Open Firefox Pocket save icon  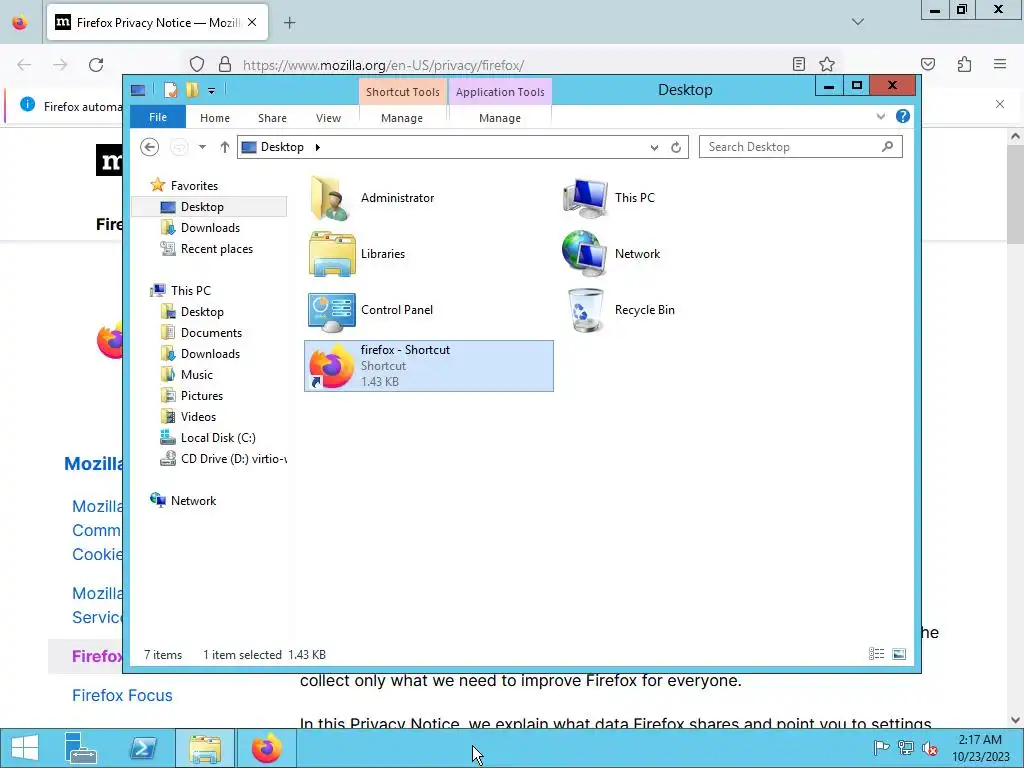[x=927, y=64]
